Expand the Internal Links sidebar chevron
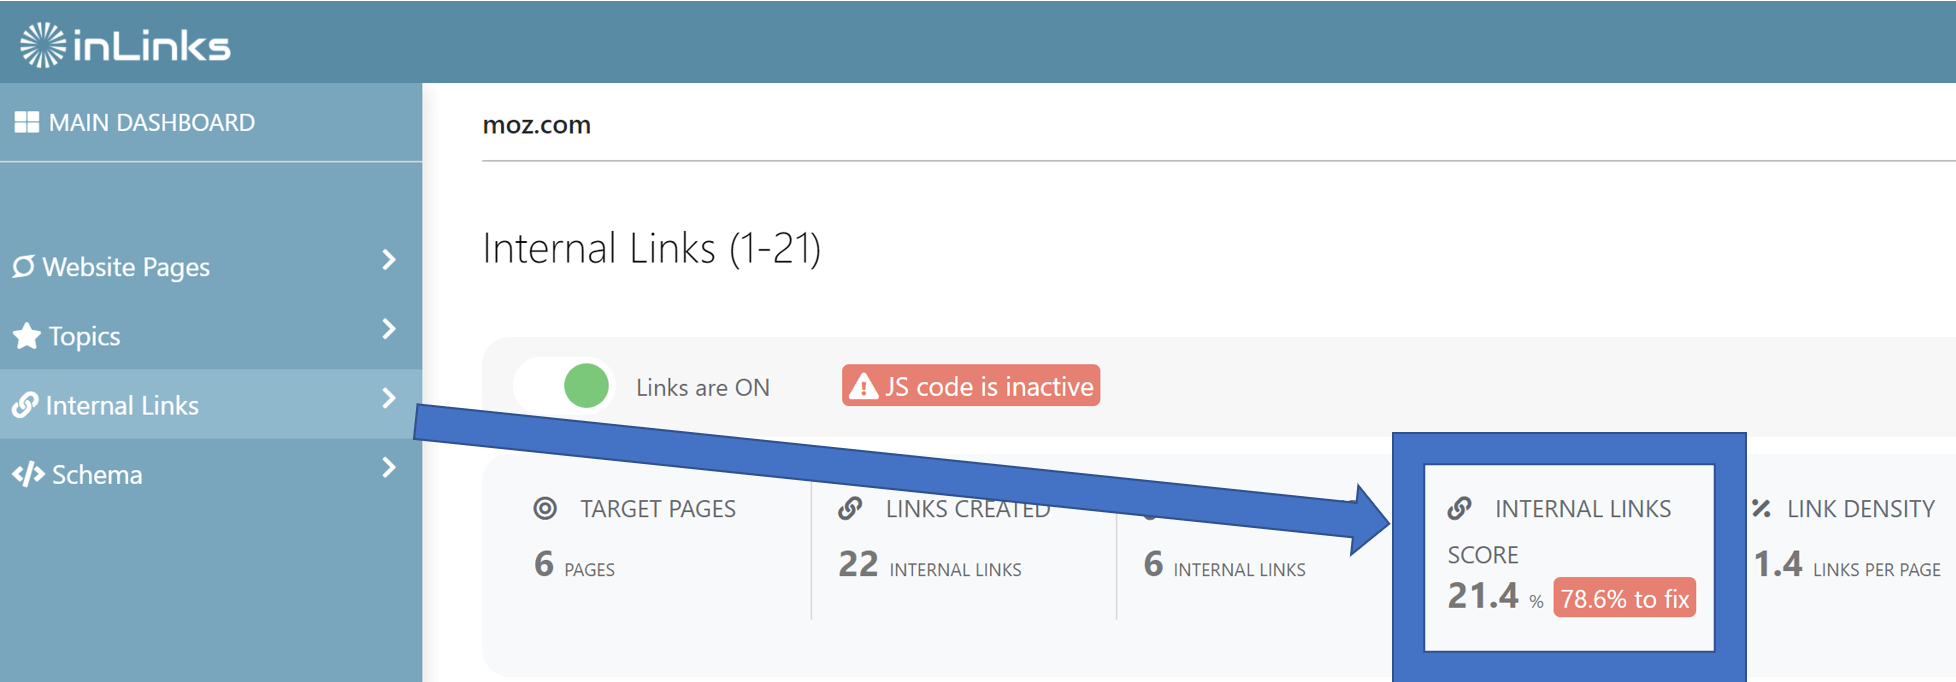 389,398
